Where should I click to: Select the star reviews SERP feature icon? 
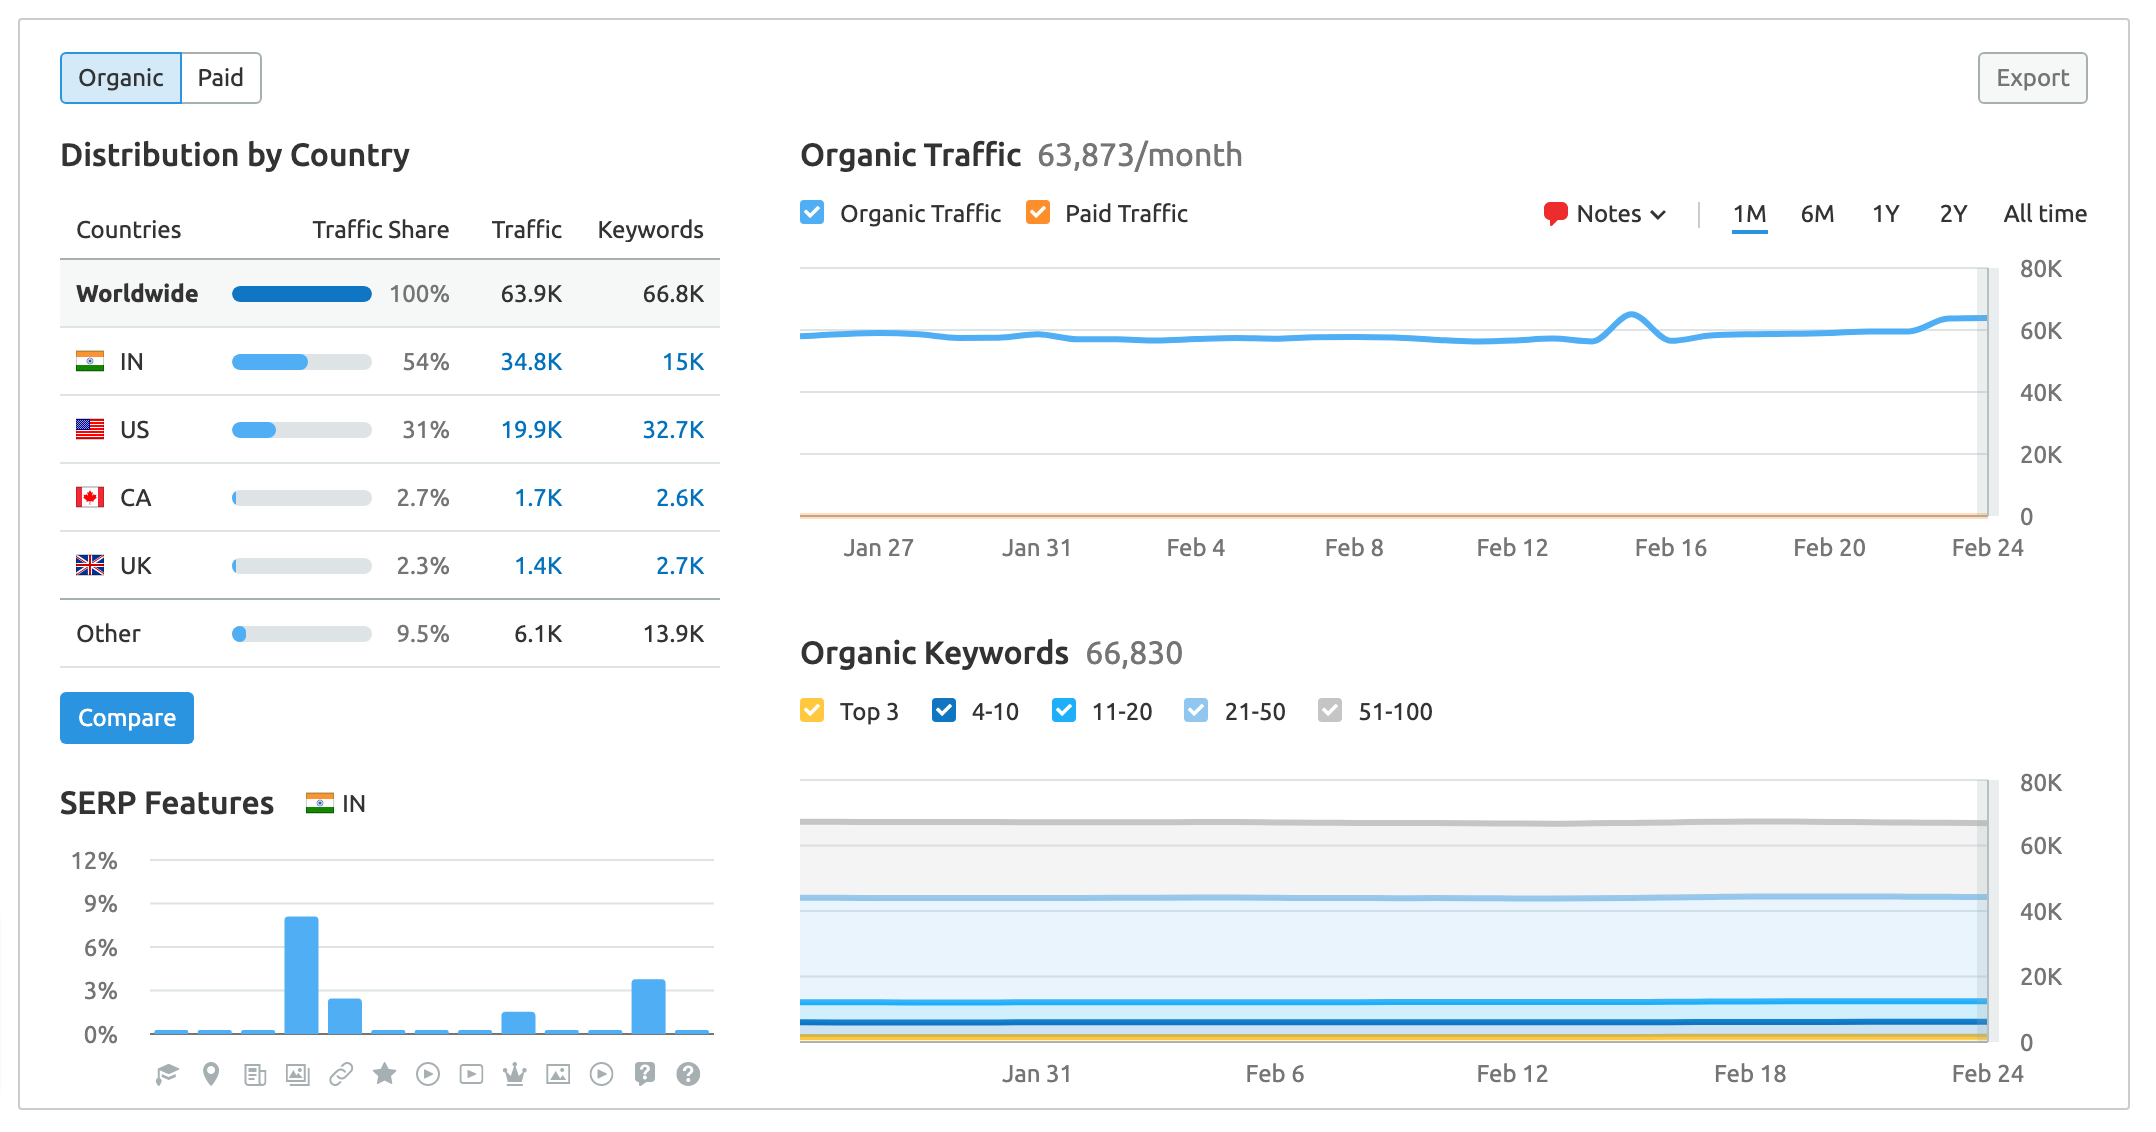point(385,1073)
